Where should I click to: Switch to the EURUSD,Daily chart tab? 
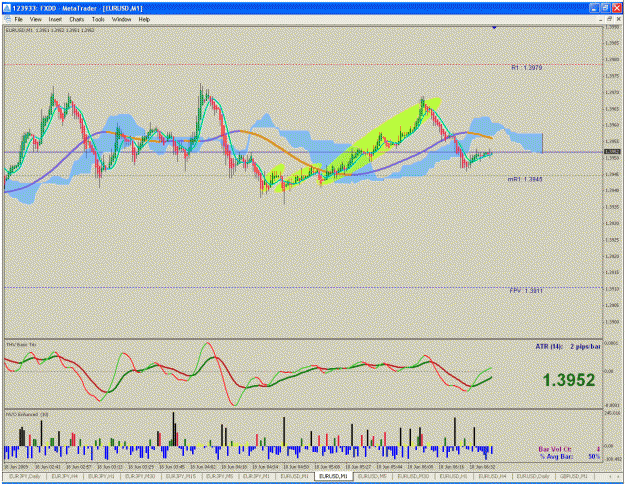pos(533,476)
